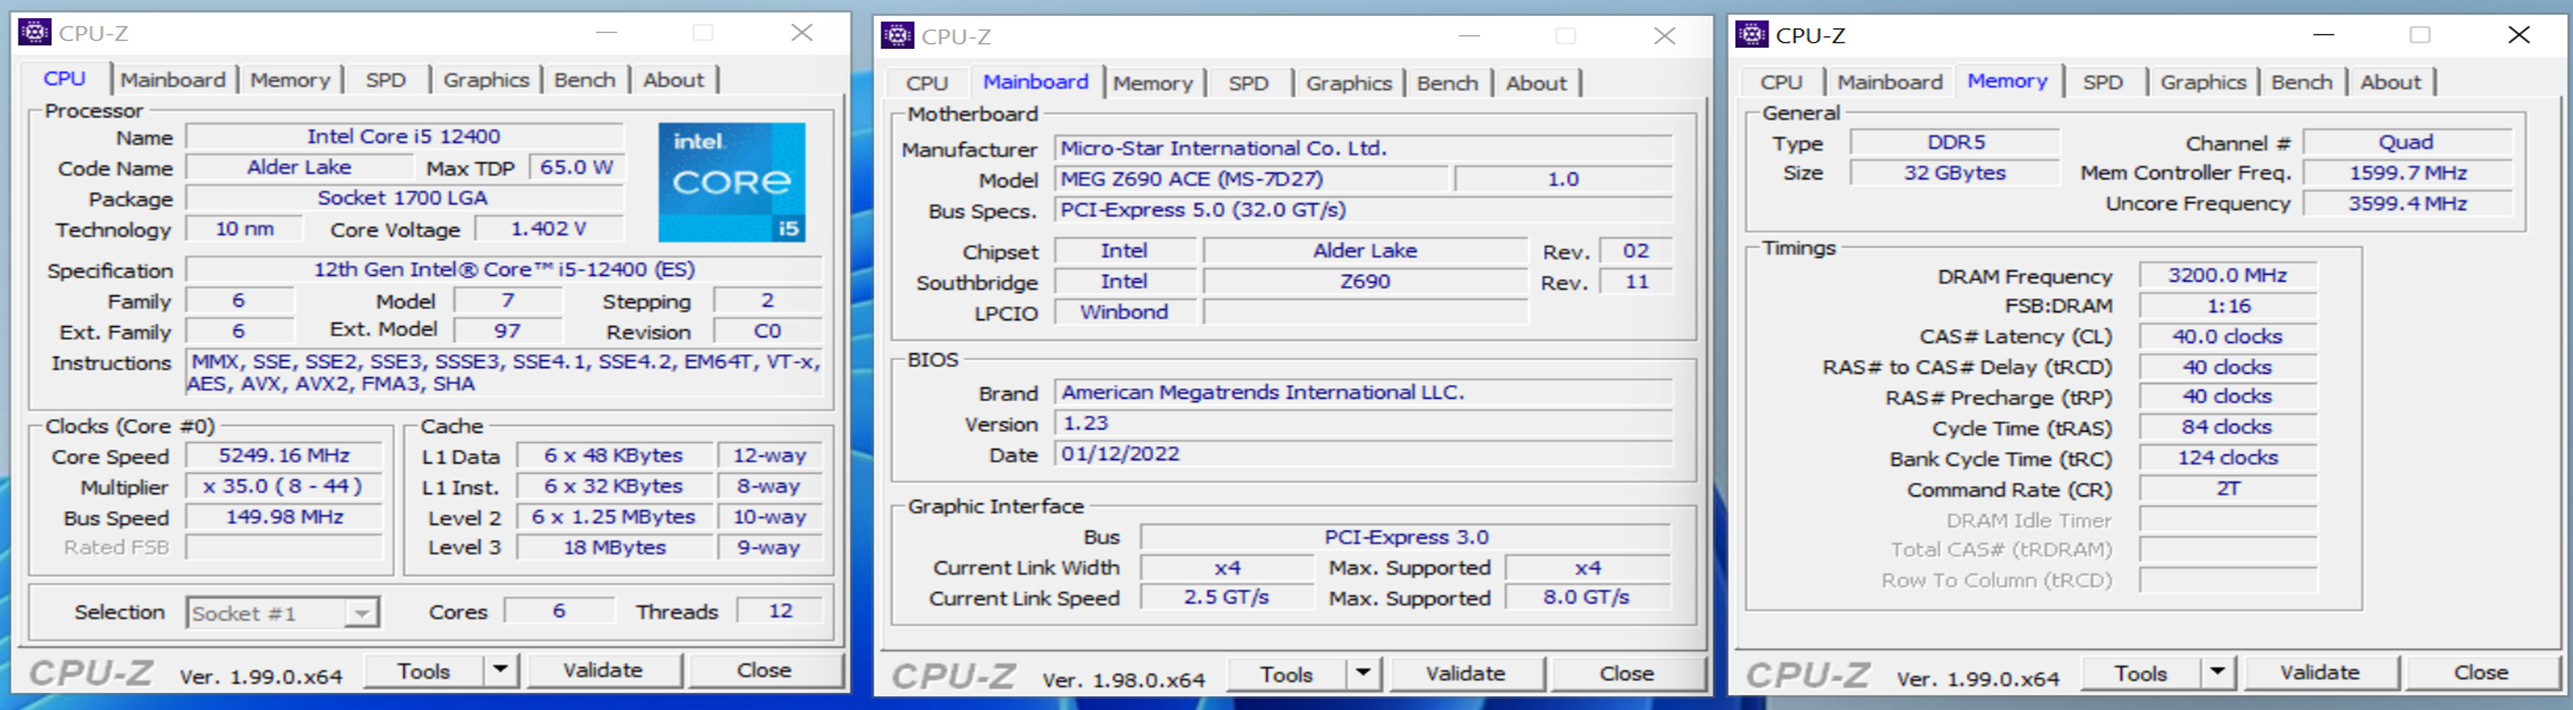This screenshot has width=2573, height=710.
Task: Select CPU tab in middle window
Action: (x=927, y=83)
